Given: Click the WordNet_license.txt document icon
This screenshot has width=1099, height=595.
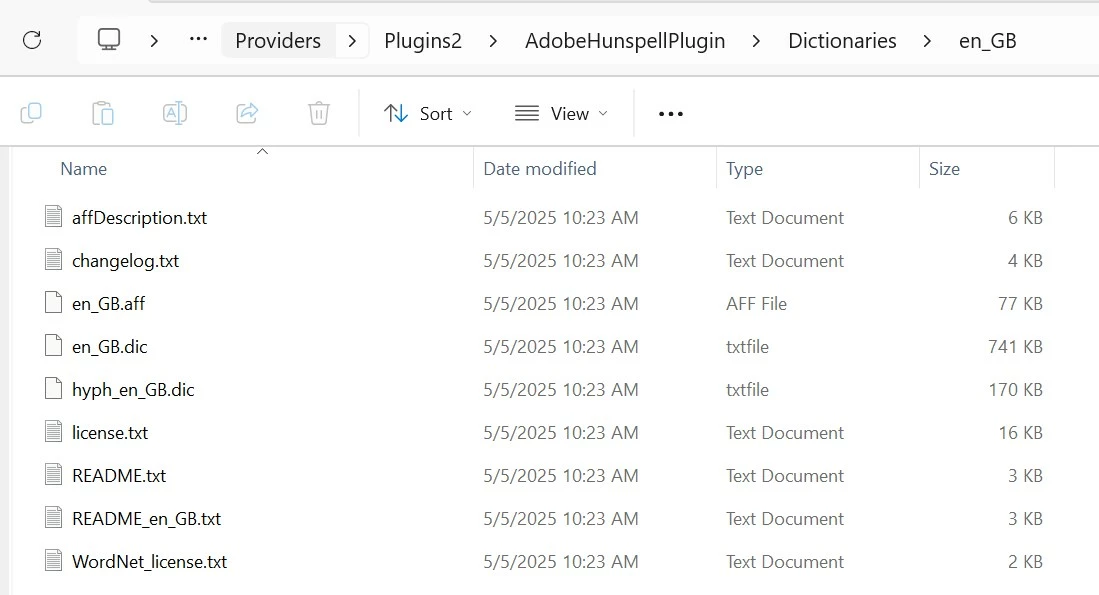Looking at the screenshot, I should coord(53,560).
